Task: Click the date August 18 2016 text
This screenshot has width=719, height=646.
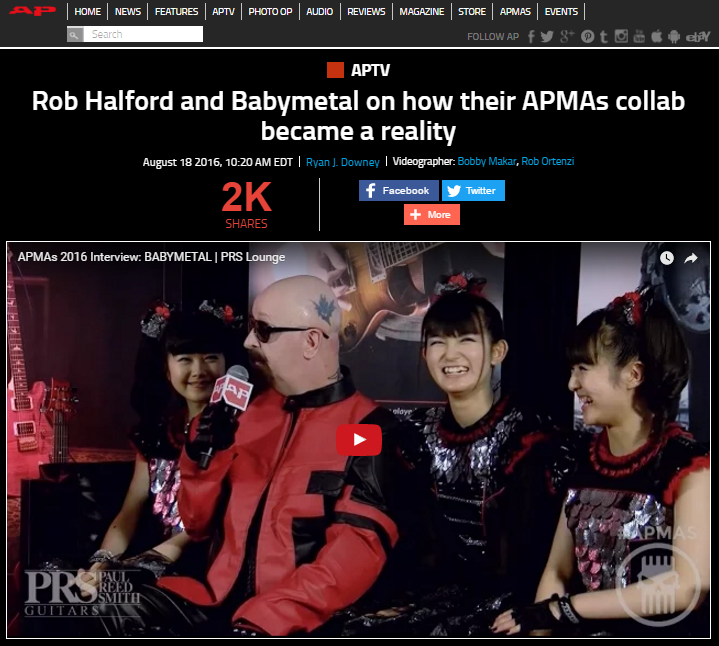Action: pyautogui.click(x=217, y=162)
